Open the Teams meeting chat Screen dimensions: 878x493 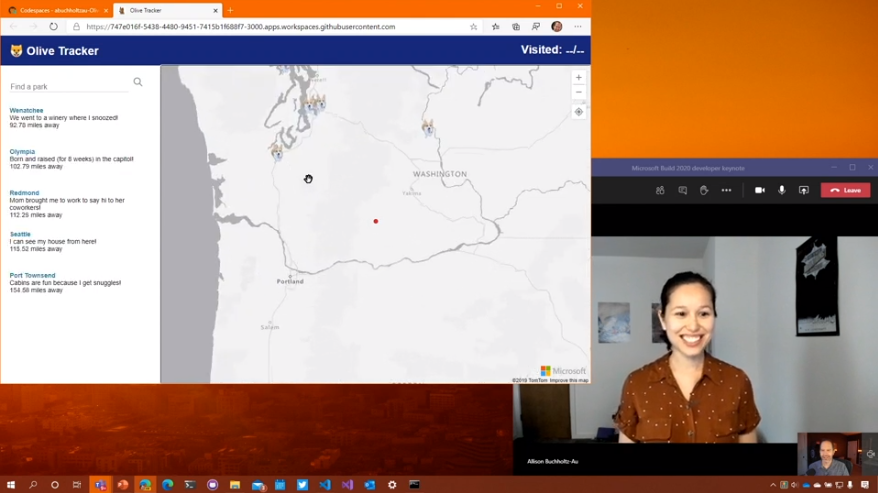click(x=682, y=190)
